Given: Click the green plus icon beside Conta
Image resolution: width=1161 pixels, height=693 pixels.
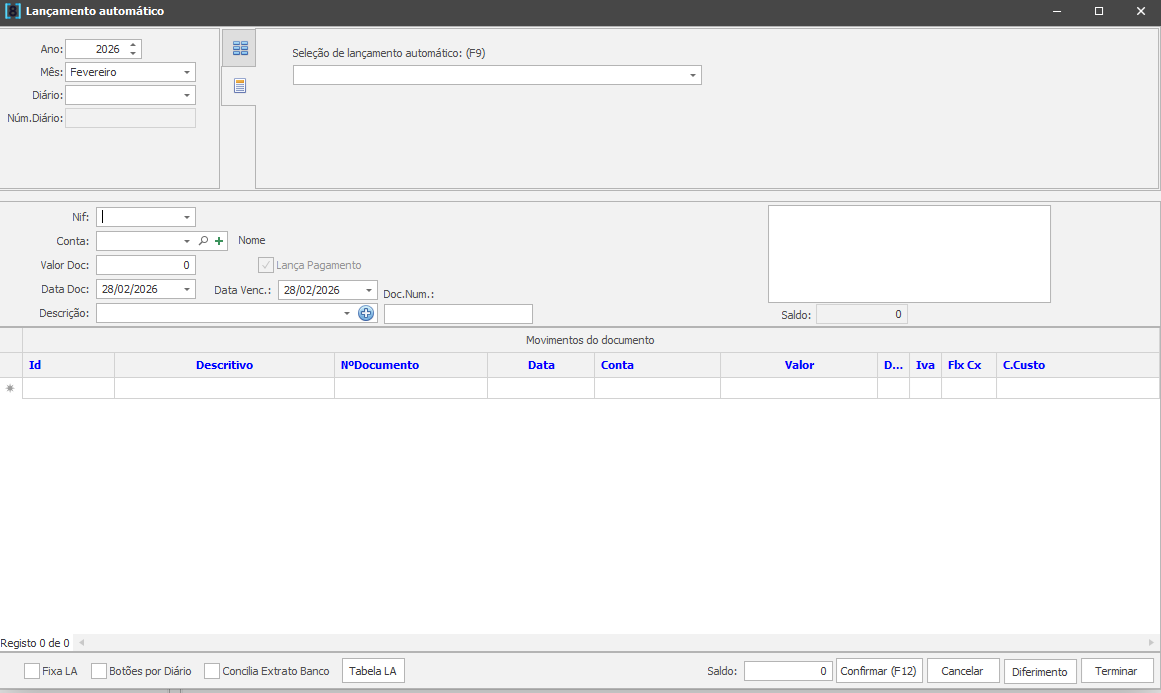Looking at the screenshot, I should click(x=219, y=241).
